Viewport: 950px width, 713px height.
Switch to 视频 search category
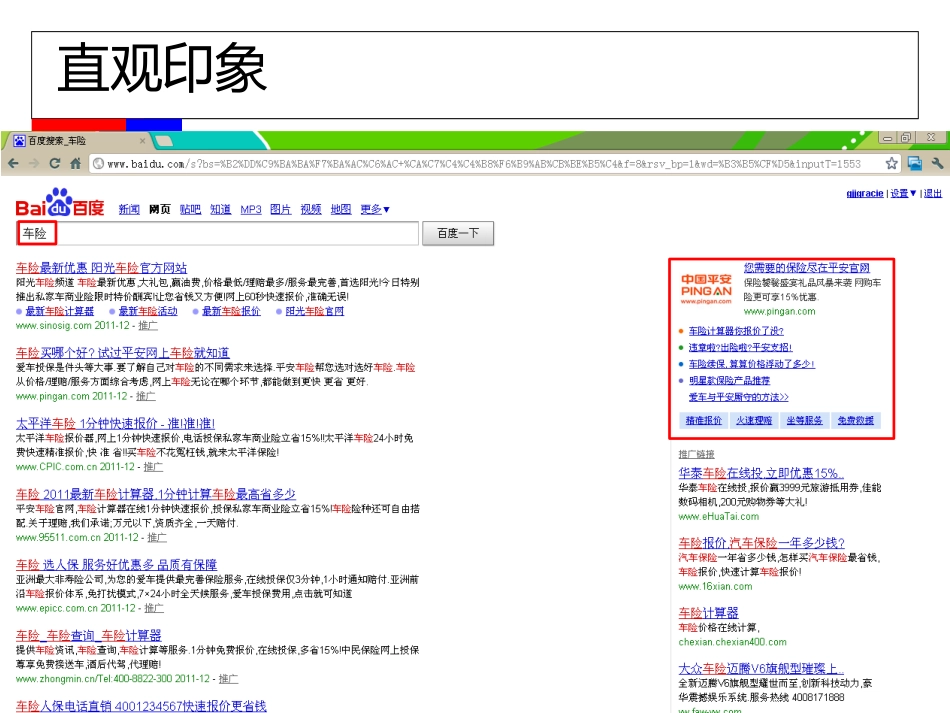pyautogui.click(x=311, y=210)
